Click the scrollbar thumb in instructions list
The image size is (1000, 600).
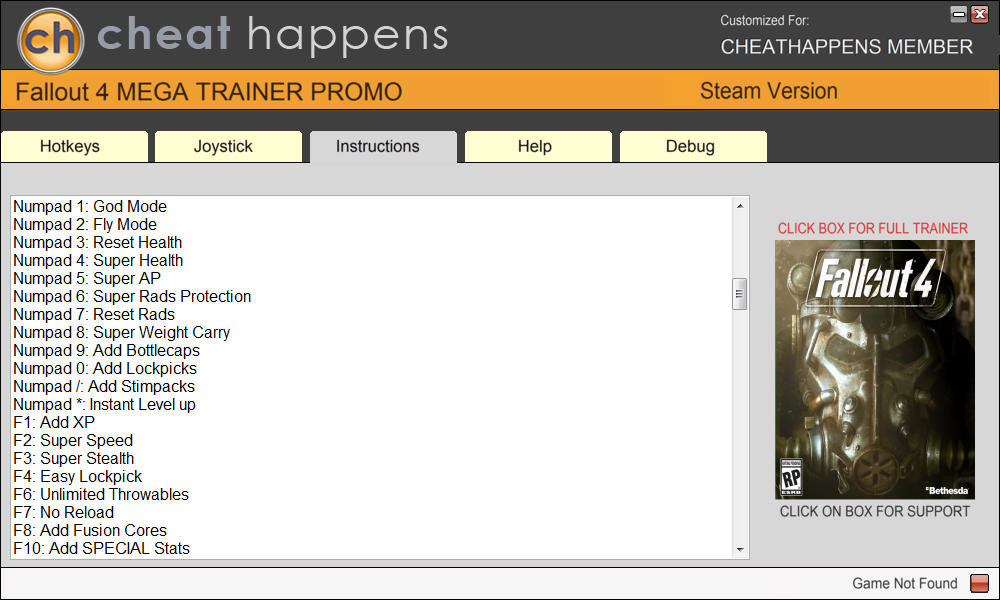pos(740,294)
